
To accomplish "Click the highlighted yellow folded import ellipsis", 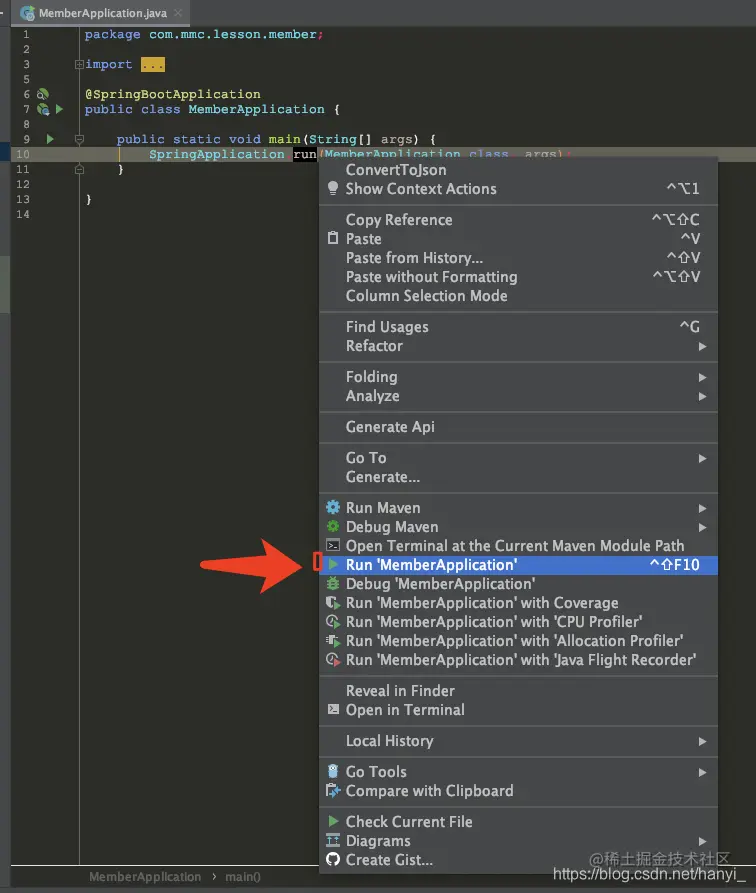I will [x=153, y=64].
